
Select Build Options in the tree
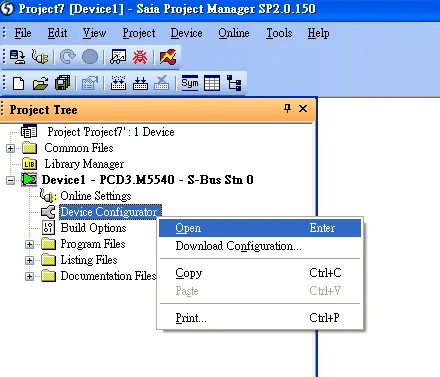coord(93,228)
